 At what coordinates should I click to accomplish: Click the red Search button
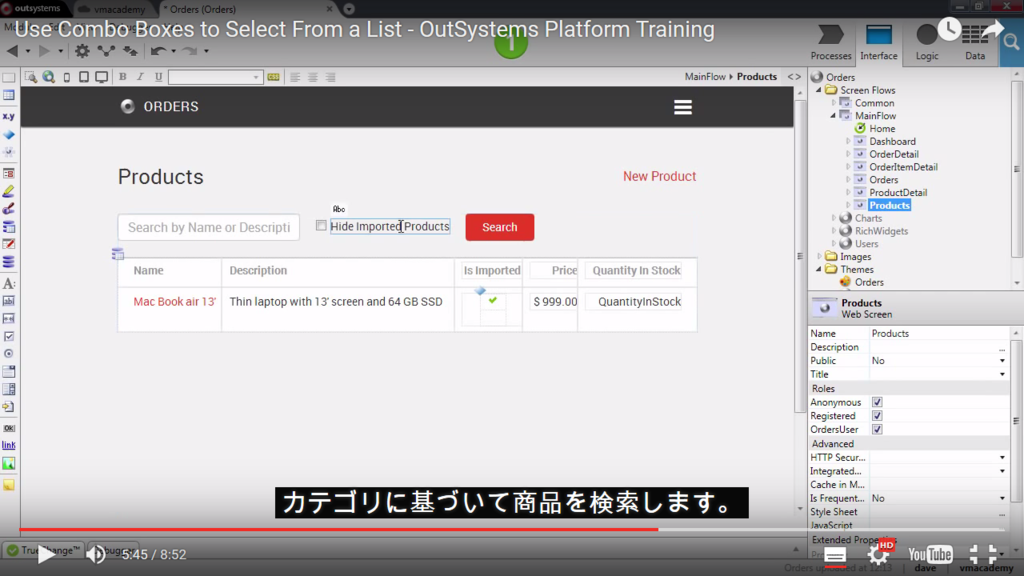[500, 227]
